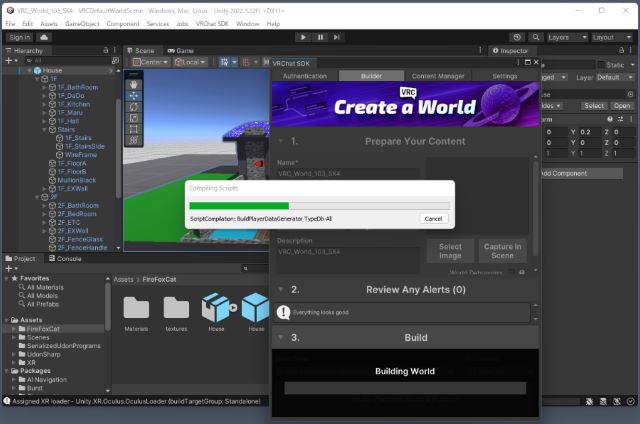
Task: Select the Transform tool in scene
Action: click(x=133, y=140)
